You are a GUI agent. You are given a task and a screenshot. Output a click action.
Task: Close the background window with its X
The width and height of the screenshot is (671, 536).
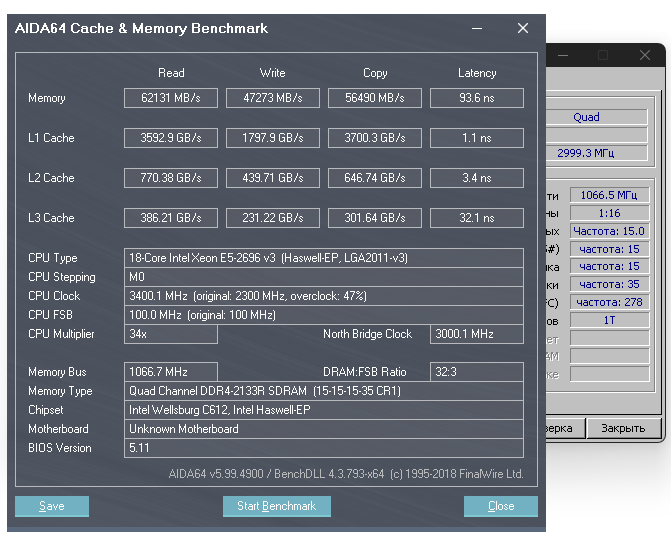644,55
